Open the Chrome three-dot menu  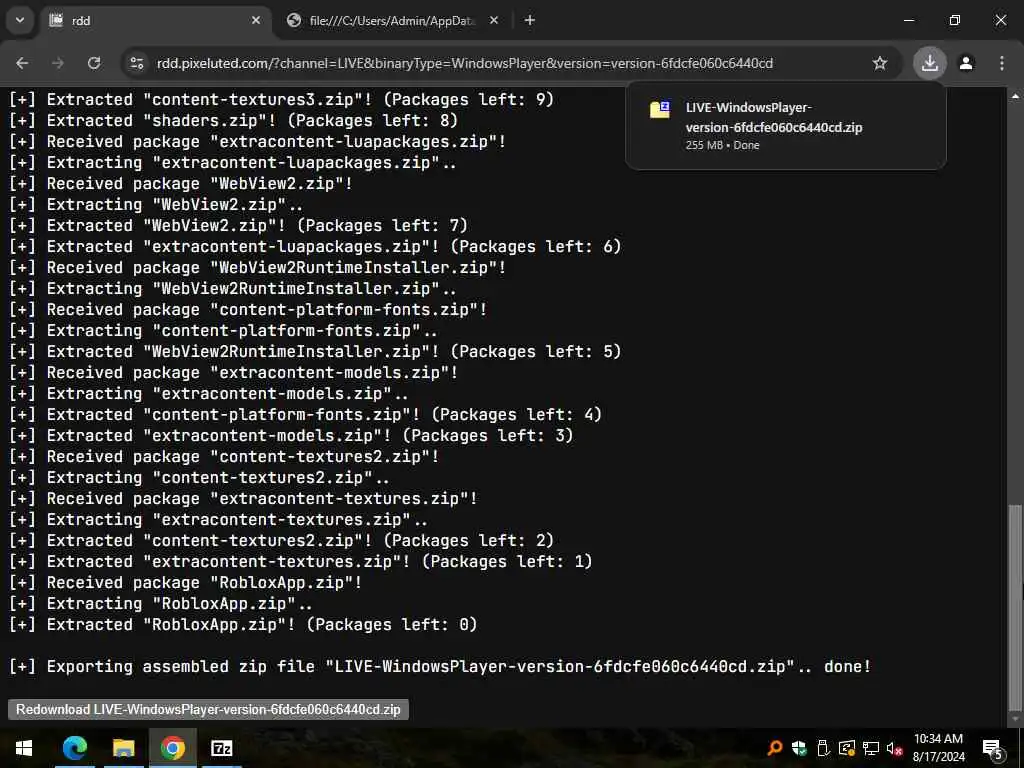(x=1002, y=63)
